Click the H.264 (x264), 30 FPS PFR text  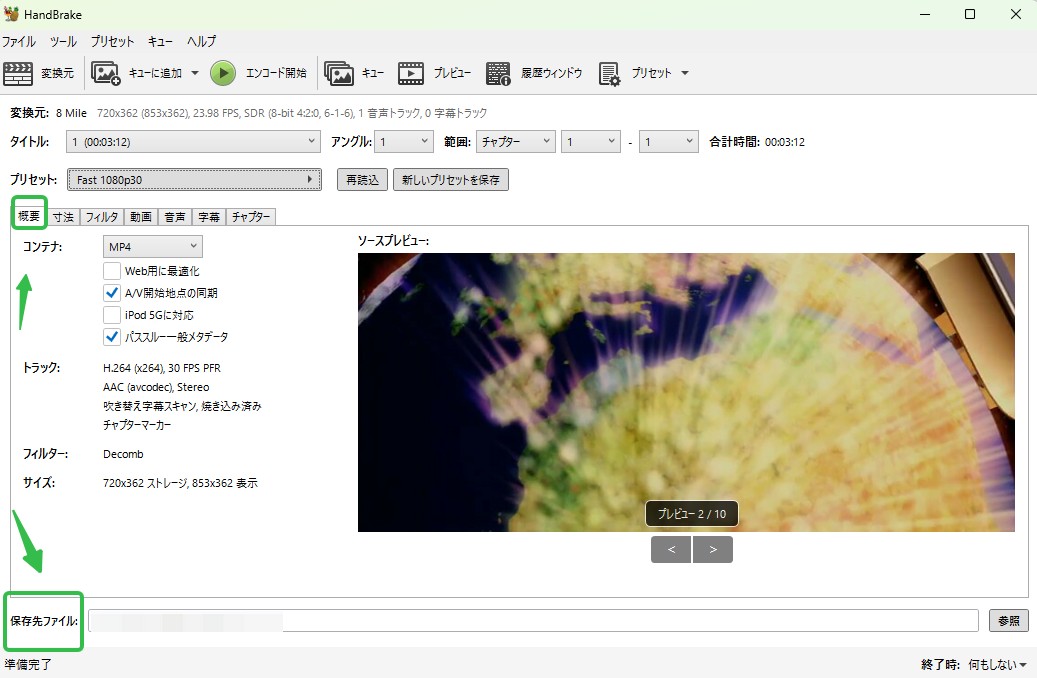(x=162, y=368)
